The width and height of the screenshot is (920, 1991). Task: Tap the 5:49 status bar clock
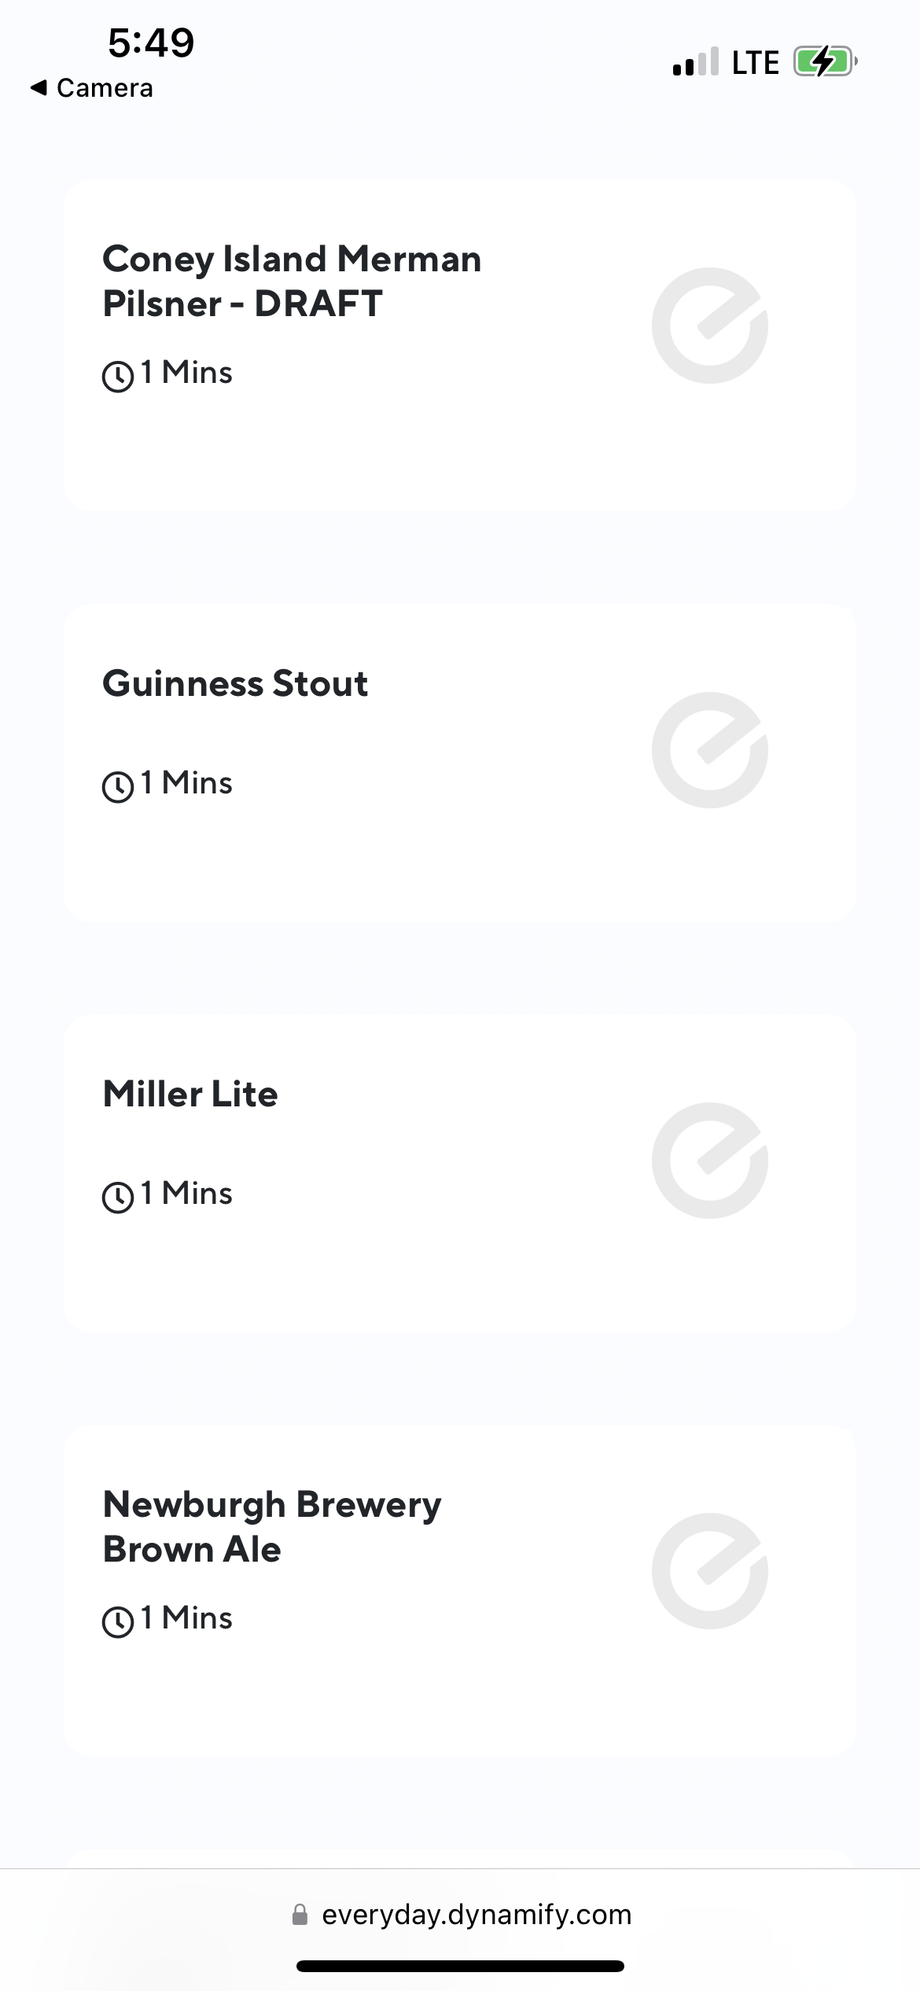[x=151, y=43]
